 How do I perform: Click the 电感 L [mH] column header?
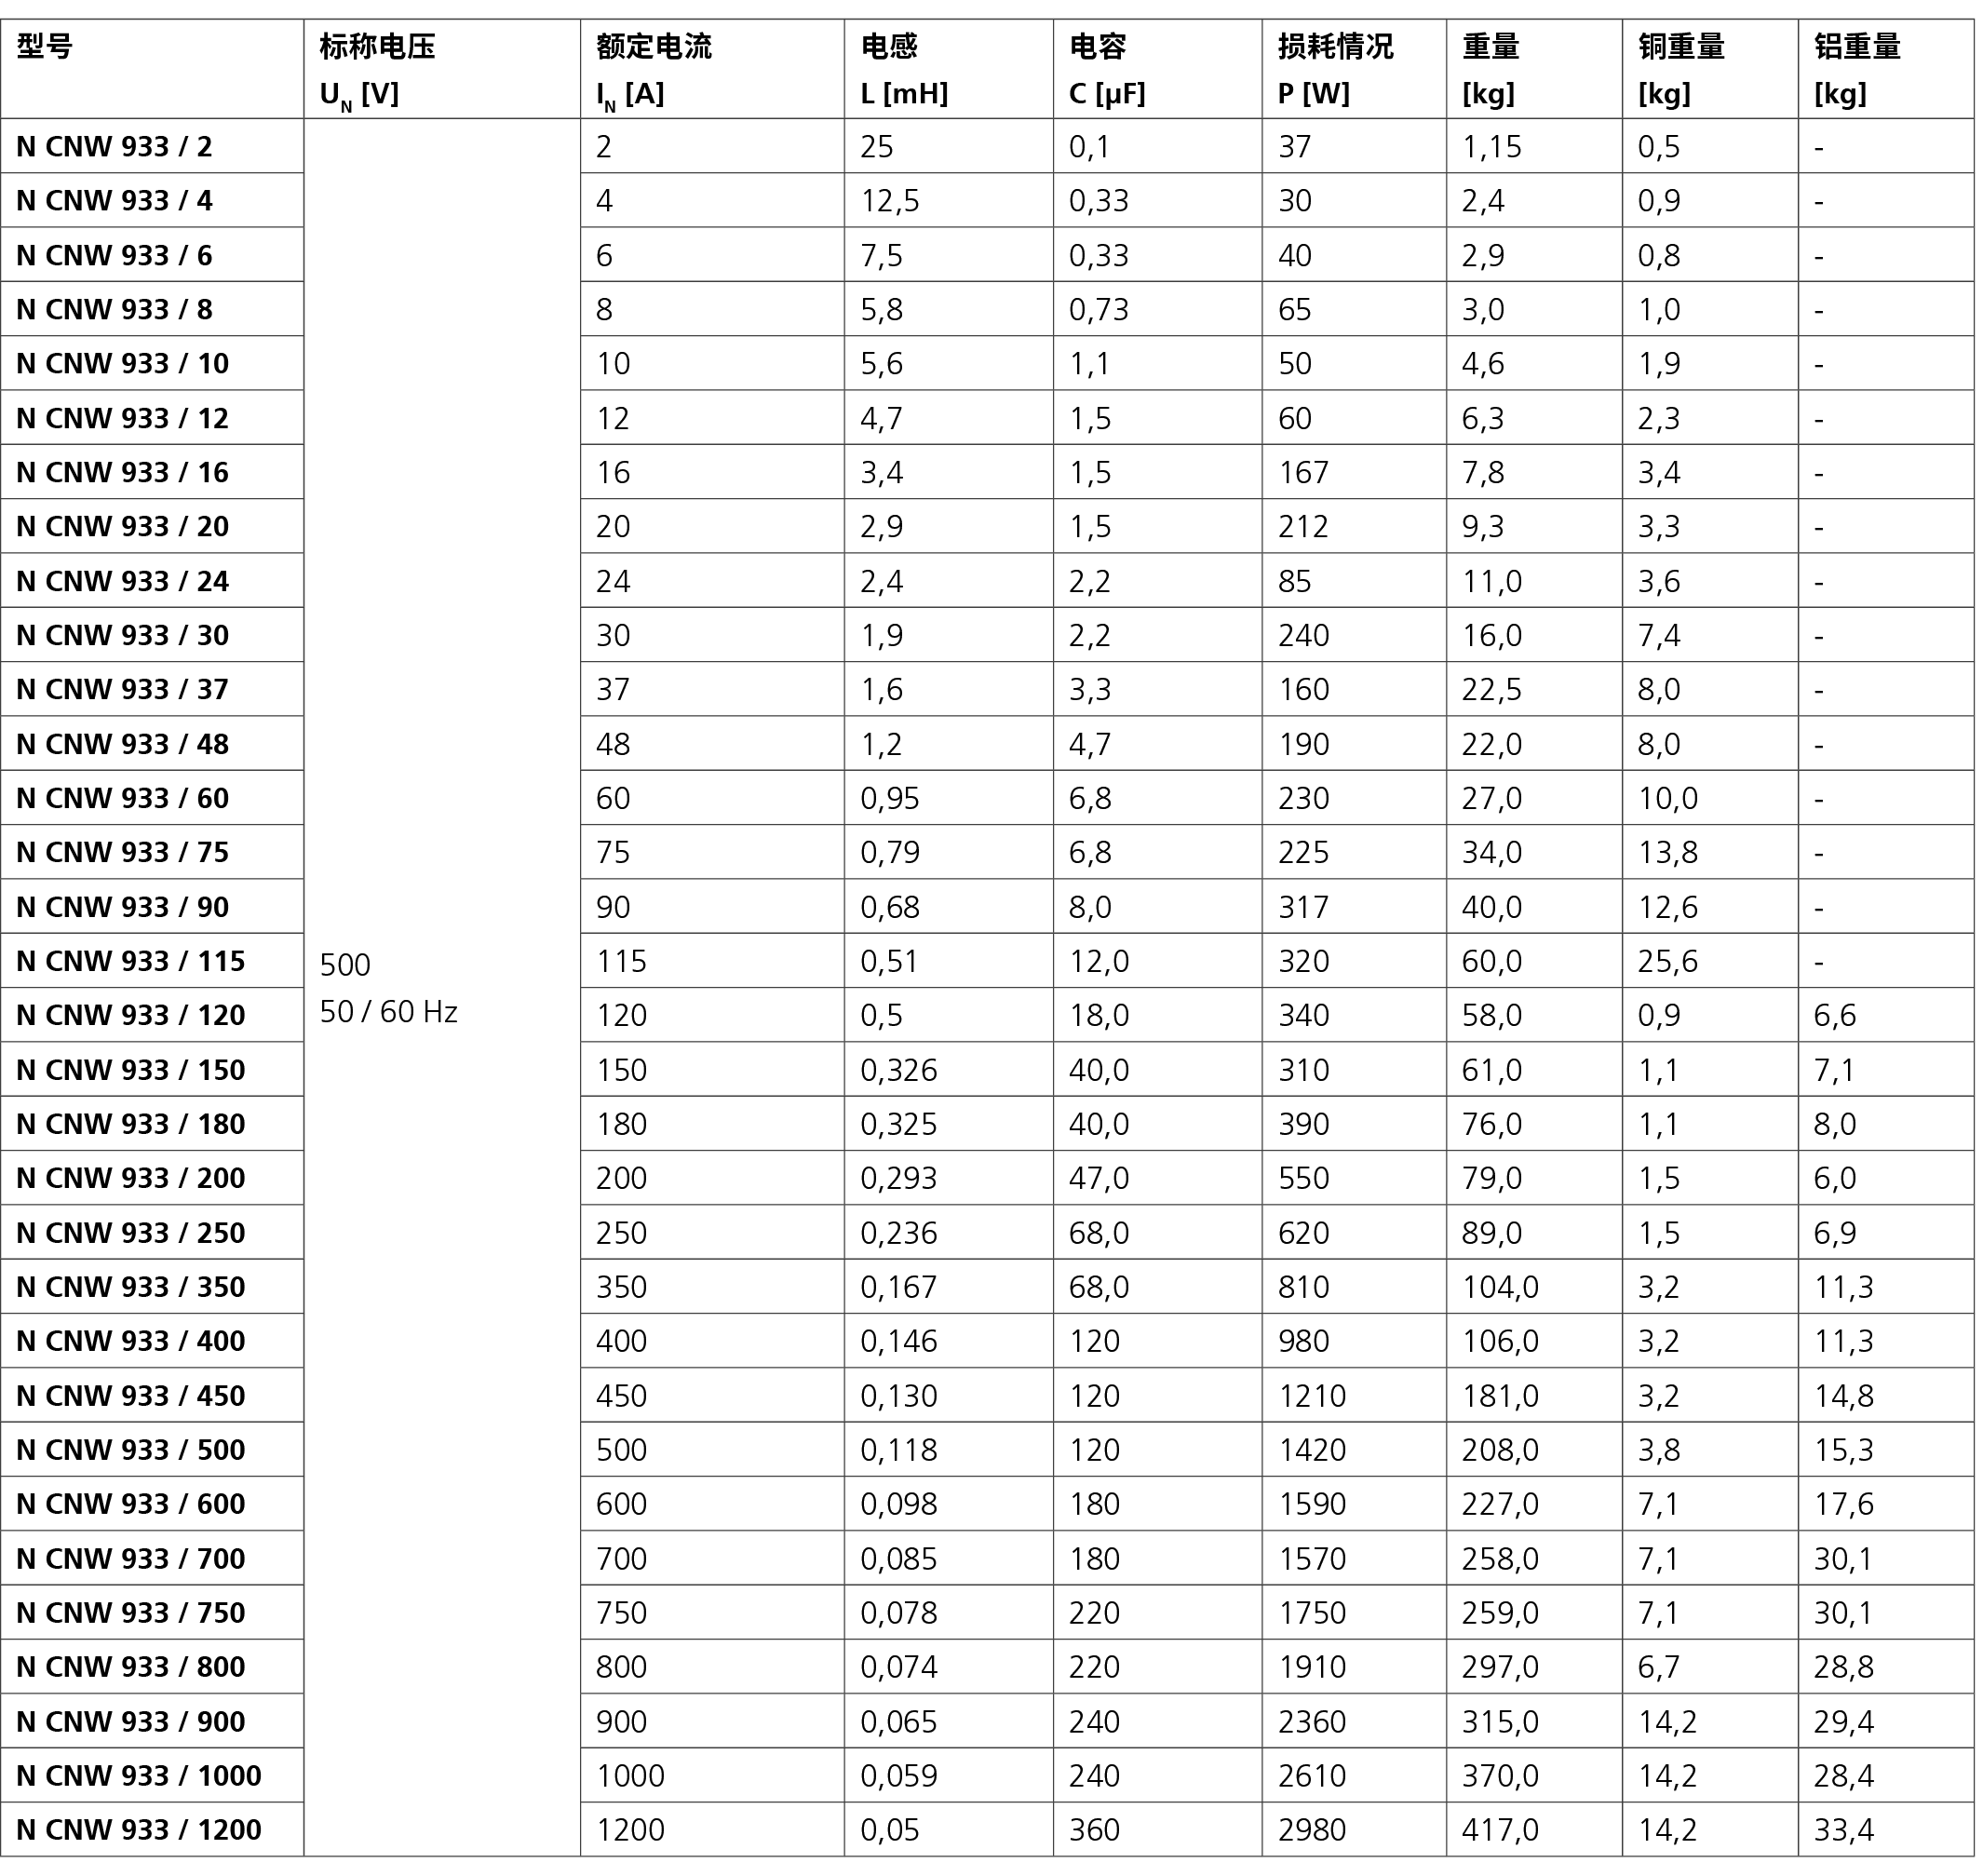pos(948,69)
